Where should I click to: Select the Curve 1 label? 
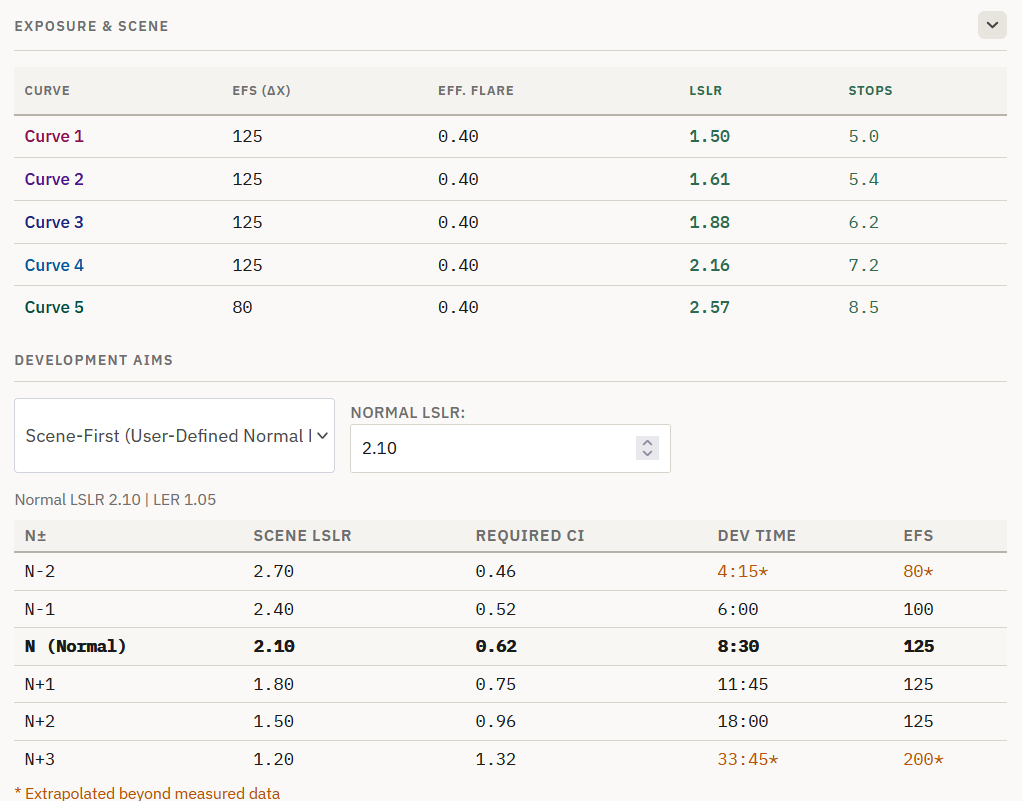click(54, 137)
